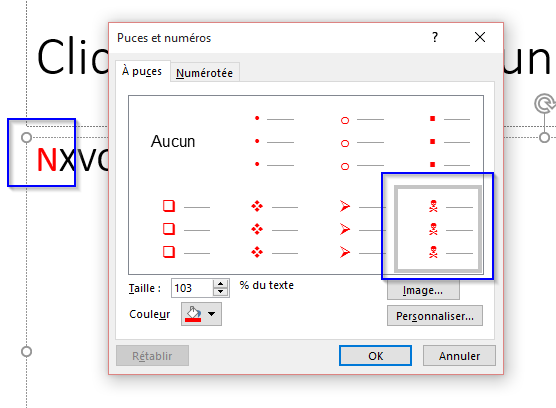Viewport: 556px width, 408px height.
Task: Choose the skull and crossbones bullet style
Action: (438, 229)
